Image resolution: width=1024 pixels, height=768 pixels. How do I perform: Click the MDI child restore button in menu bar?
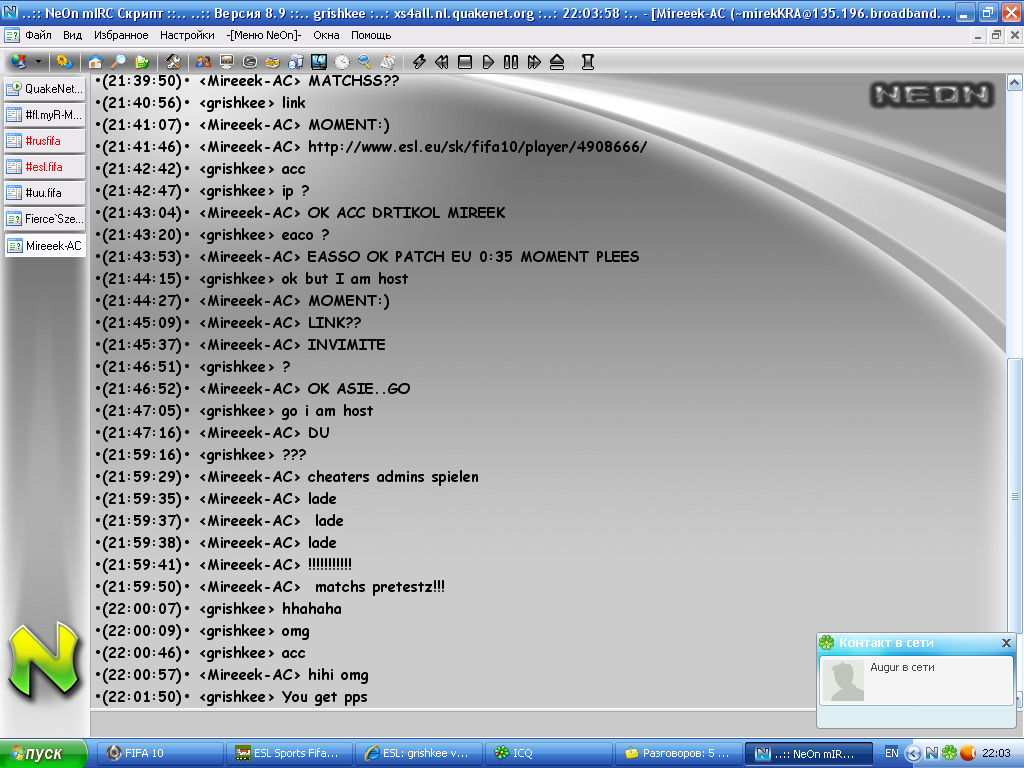pyautogui.click(x=996, y=35)
